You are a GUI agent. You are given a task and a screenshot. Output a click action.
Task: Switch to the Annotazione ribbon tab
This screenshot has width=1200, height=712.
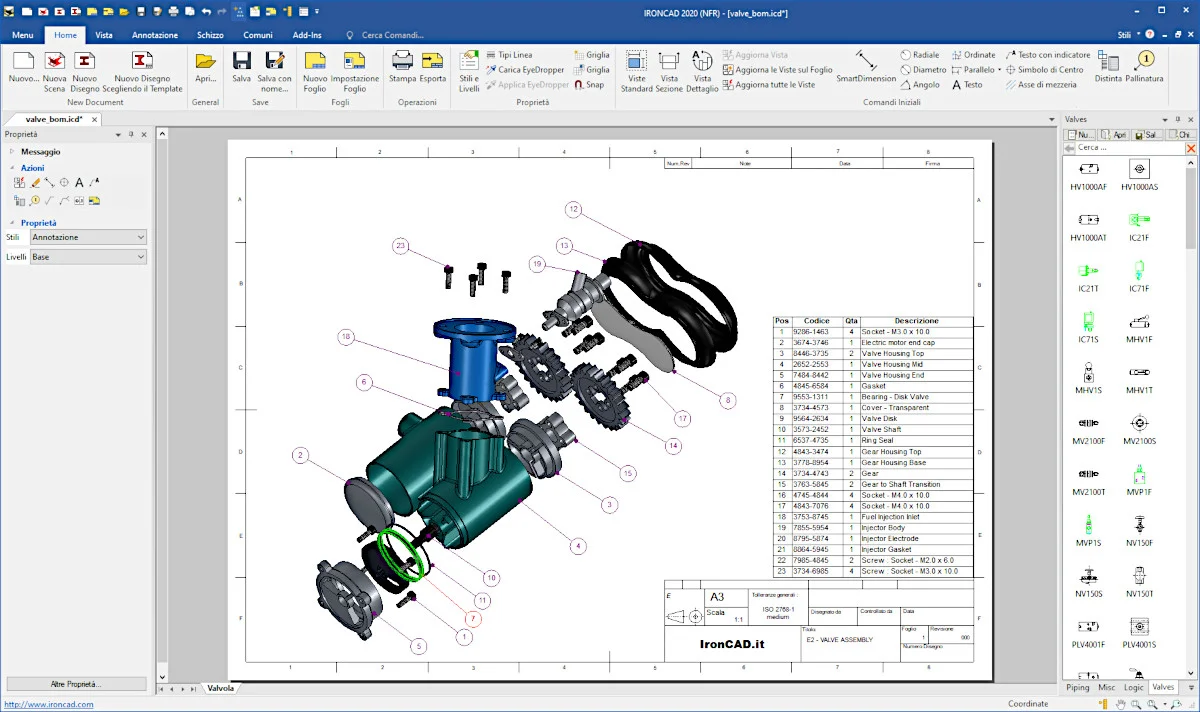(x=155, y=35)
